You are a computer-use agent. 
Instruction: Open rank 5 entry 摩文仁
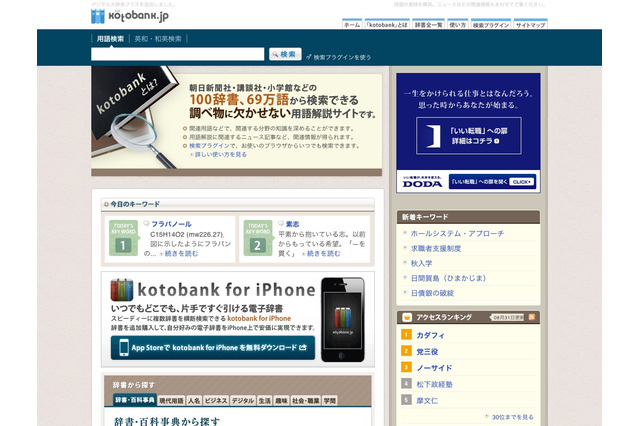427,401
